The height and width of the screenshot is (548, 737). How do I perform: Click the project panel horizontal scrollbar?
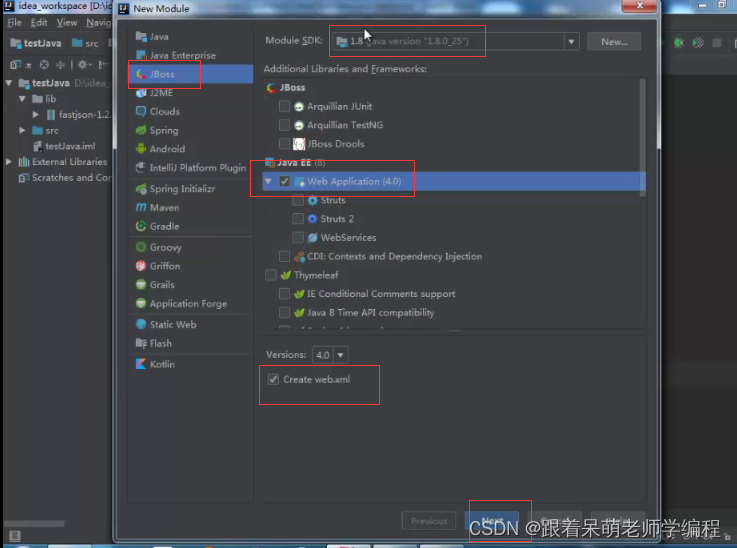point(34,523)
